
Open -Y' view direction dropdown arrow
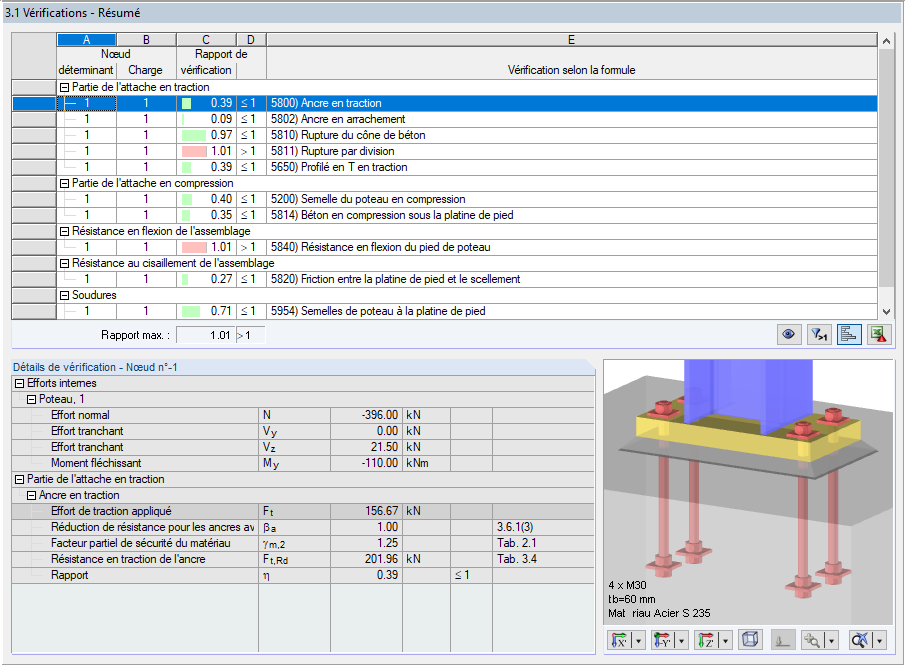(x=681, y=640)
